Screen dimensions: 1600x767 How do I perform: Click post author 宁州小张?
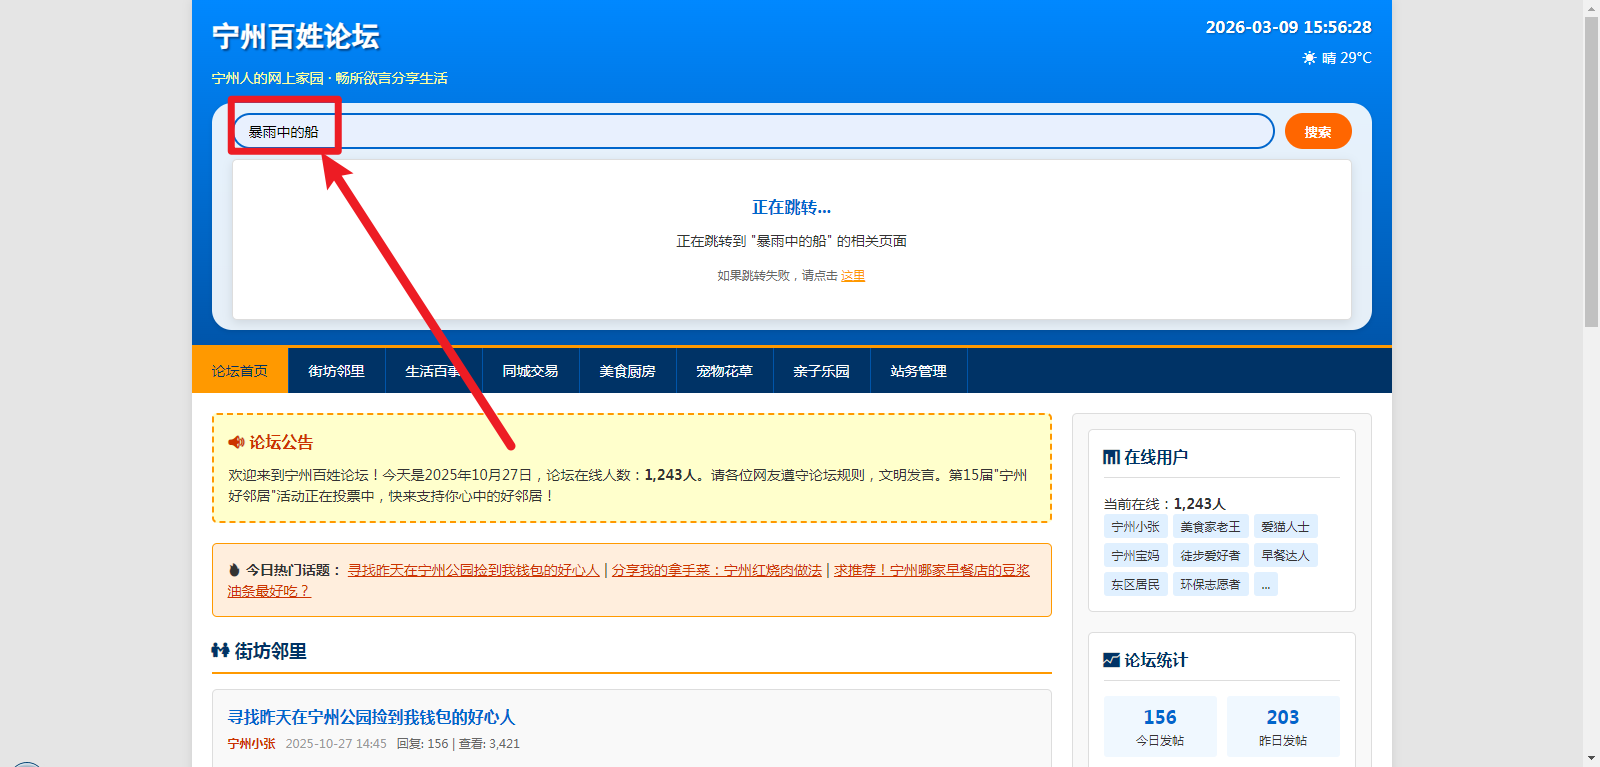252,744
